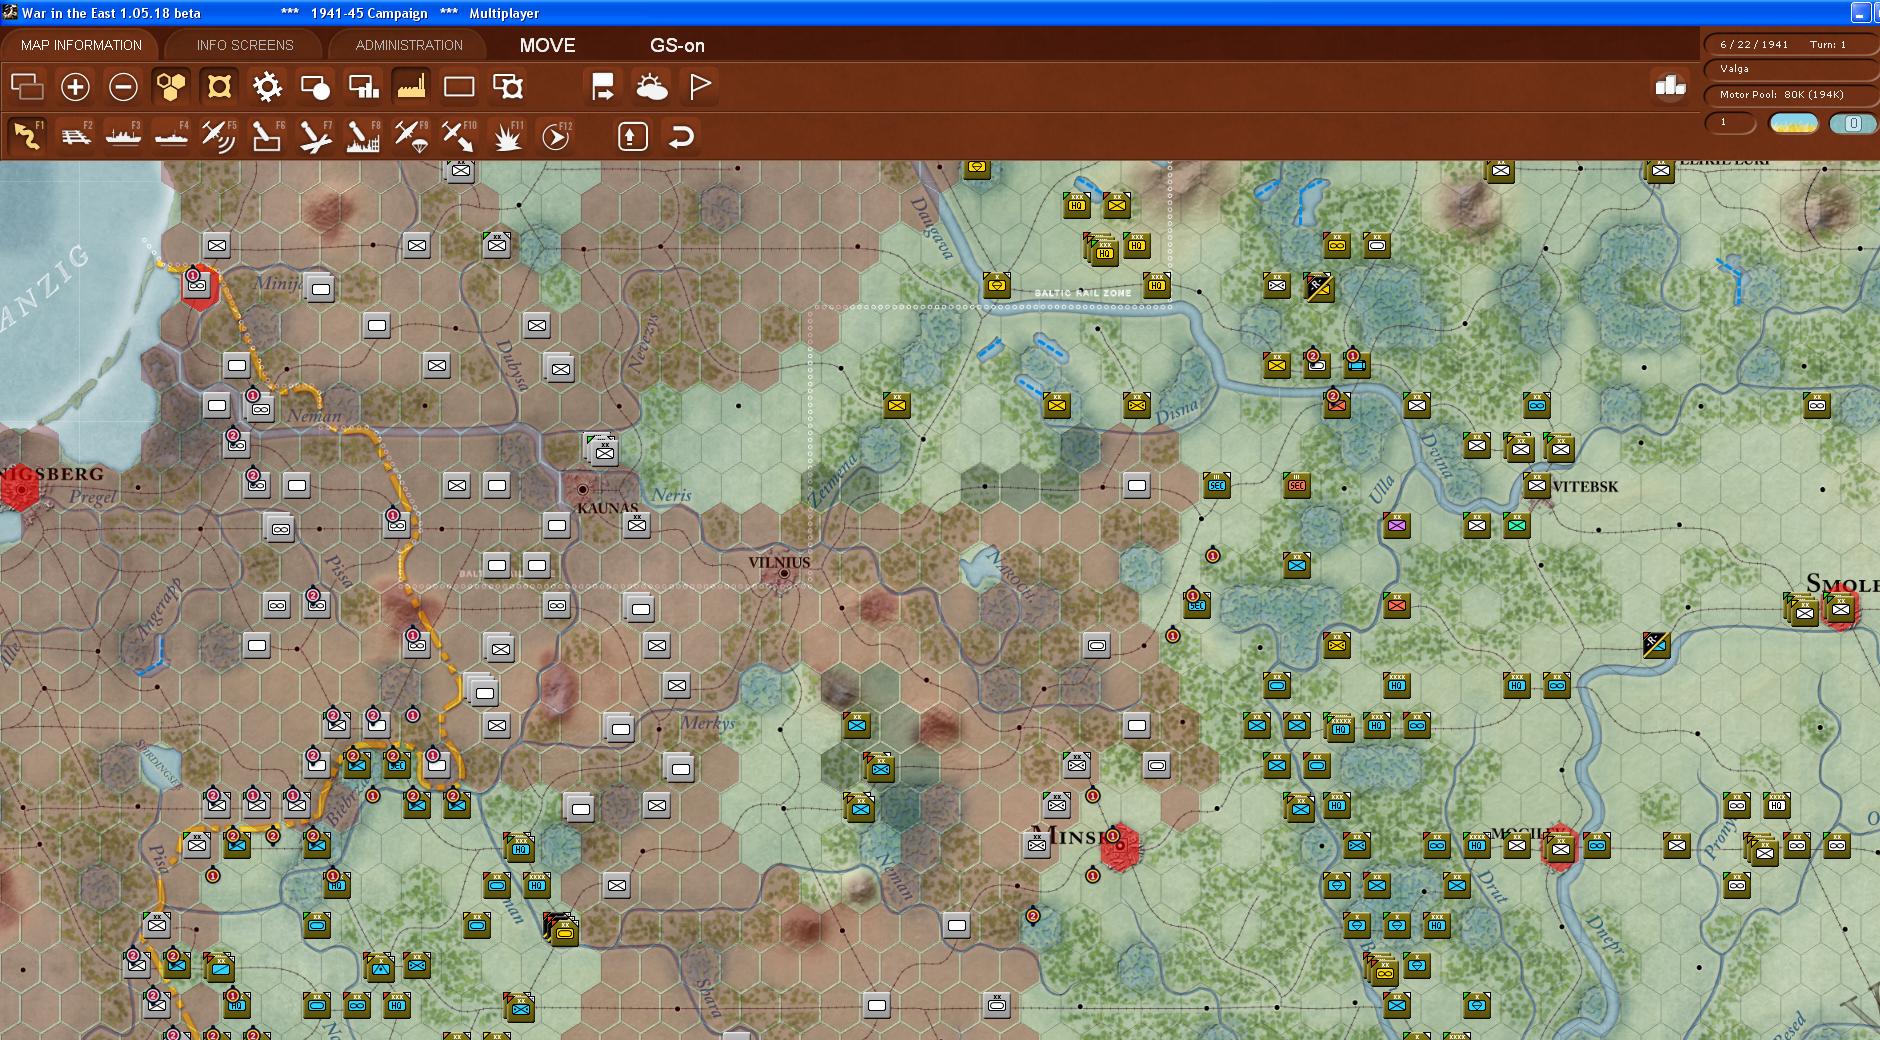
Task: Click the gear-shaped toolbar icon
Action: [x=267, y=87]
